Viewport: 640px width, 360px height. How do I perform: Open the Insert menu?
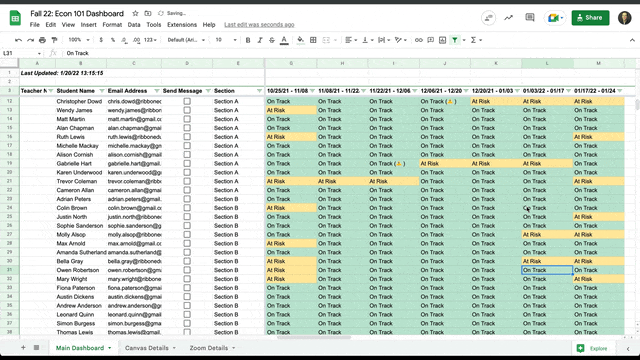click(89, 25)
